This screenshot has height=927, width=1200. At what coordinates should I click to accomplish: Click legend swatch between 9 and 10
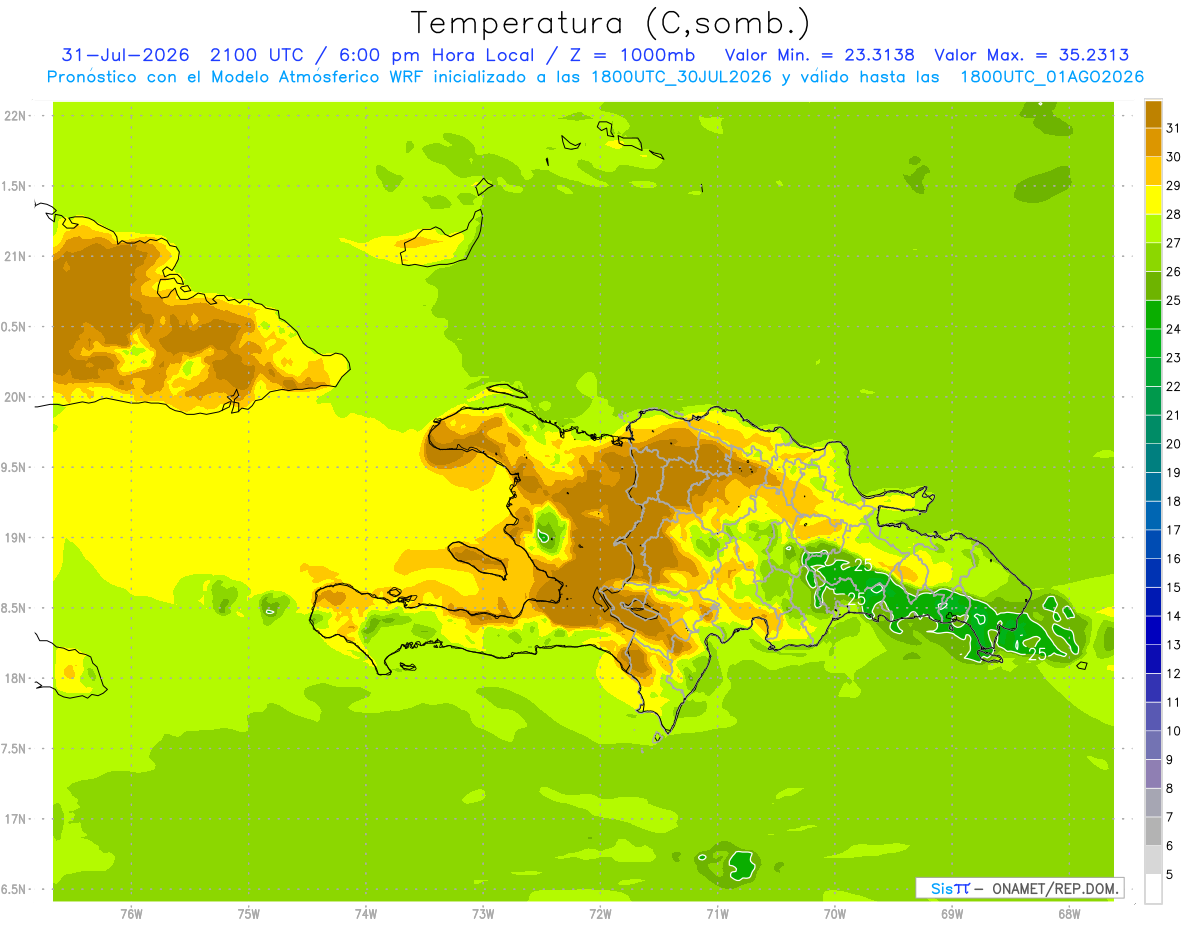(1153, 745)
